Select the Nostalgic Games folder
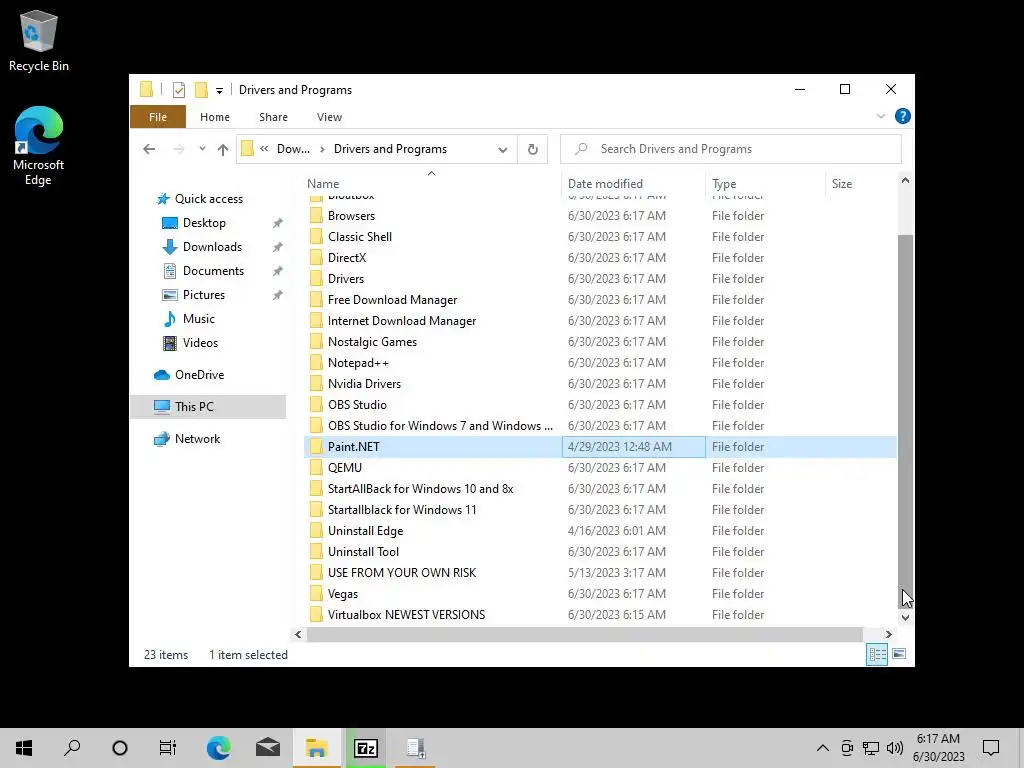The image size is (1024, 768). pos(372,342)
